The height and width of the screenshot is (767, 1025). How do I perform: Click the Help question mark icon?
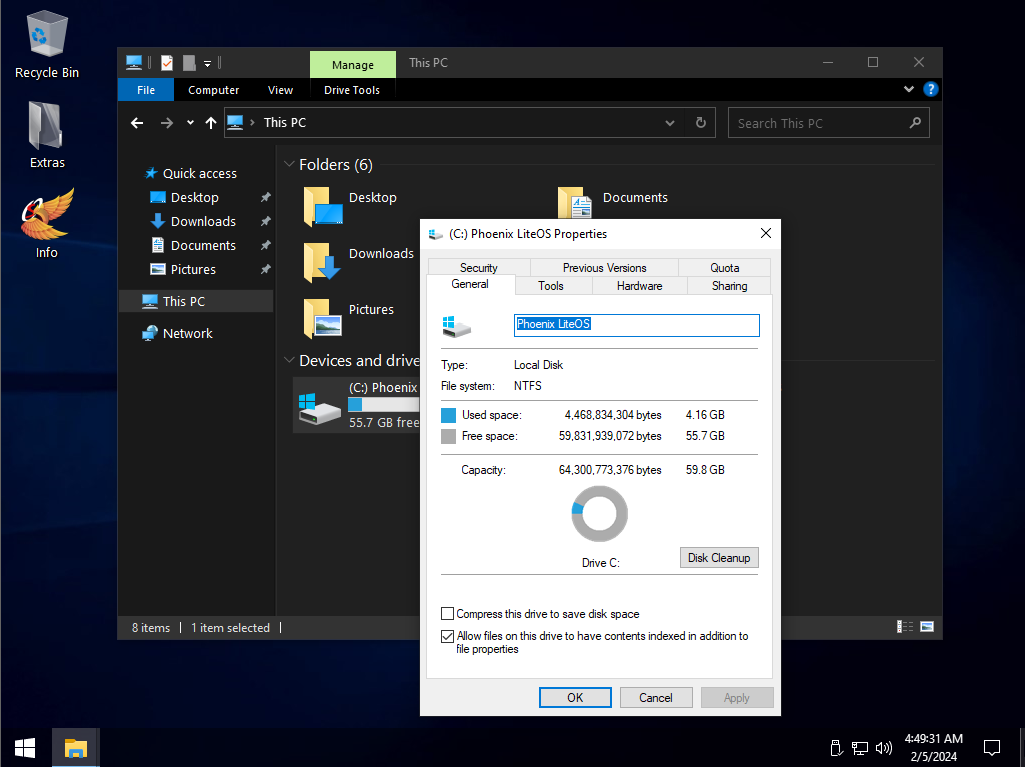tap(931, 89)
